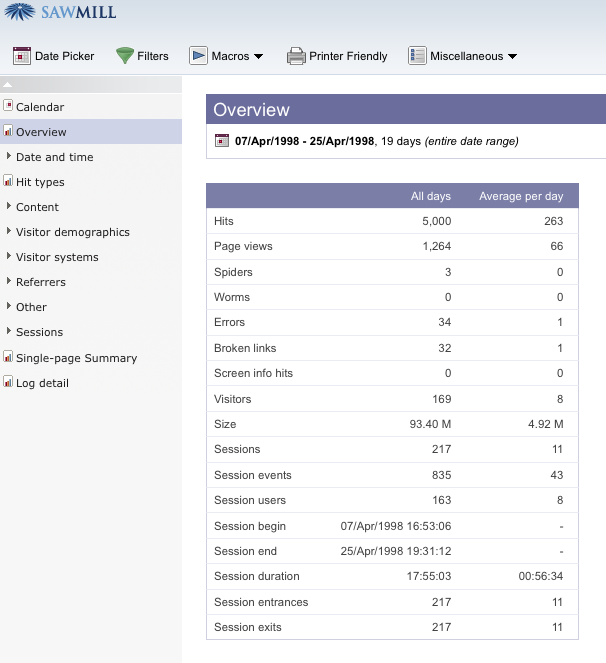Expand the Date and time tree
Image resolution: width=606 pixels, height=663 pixels.
coord(8,157)
